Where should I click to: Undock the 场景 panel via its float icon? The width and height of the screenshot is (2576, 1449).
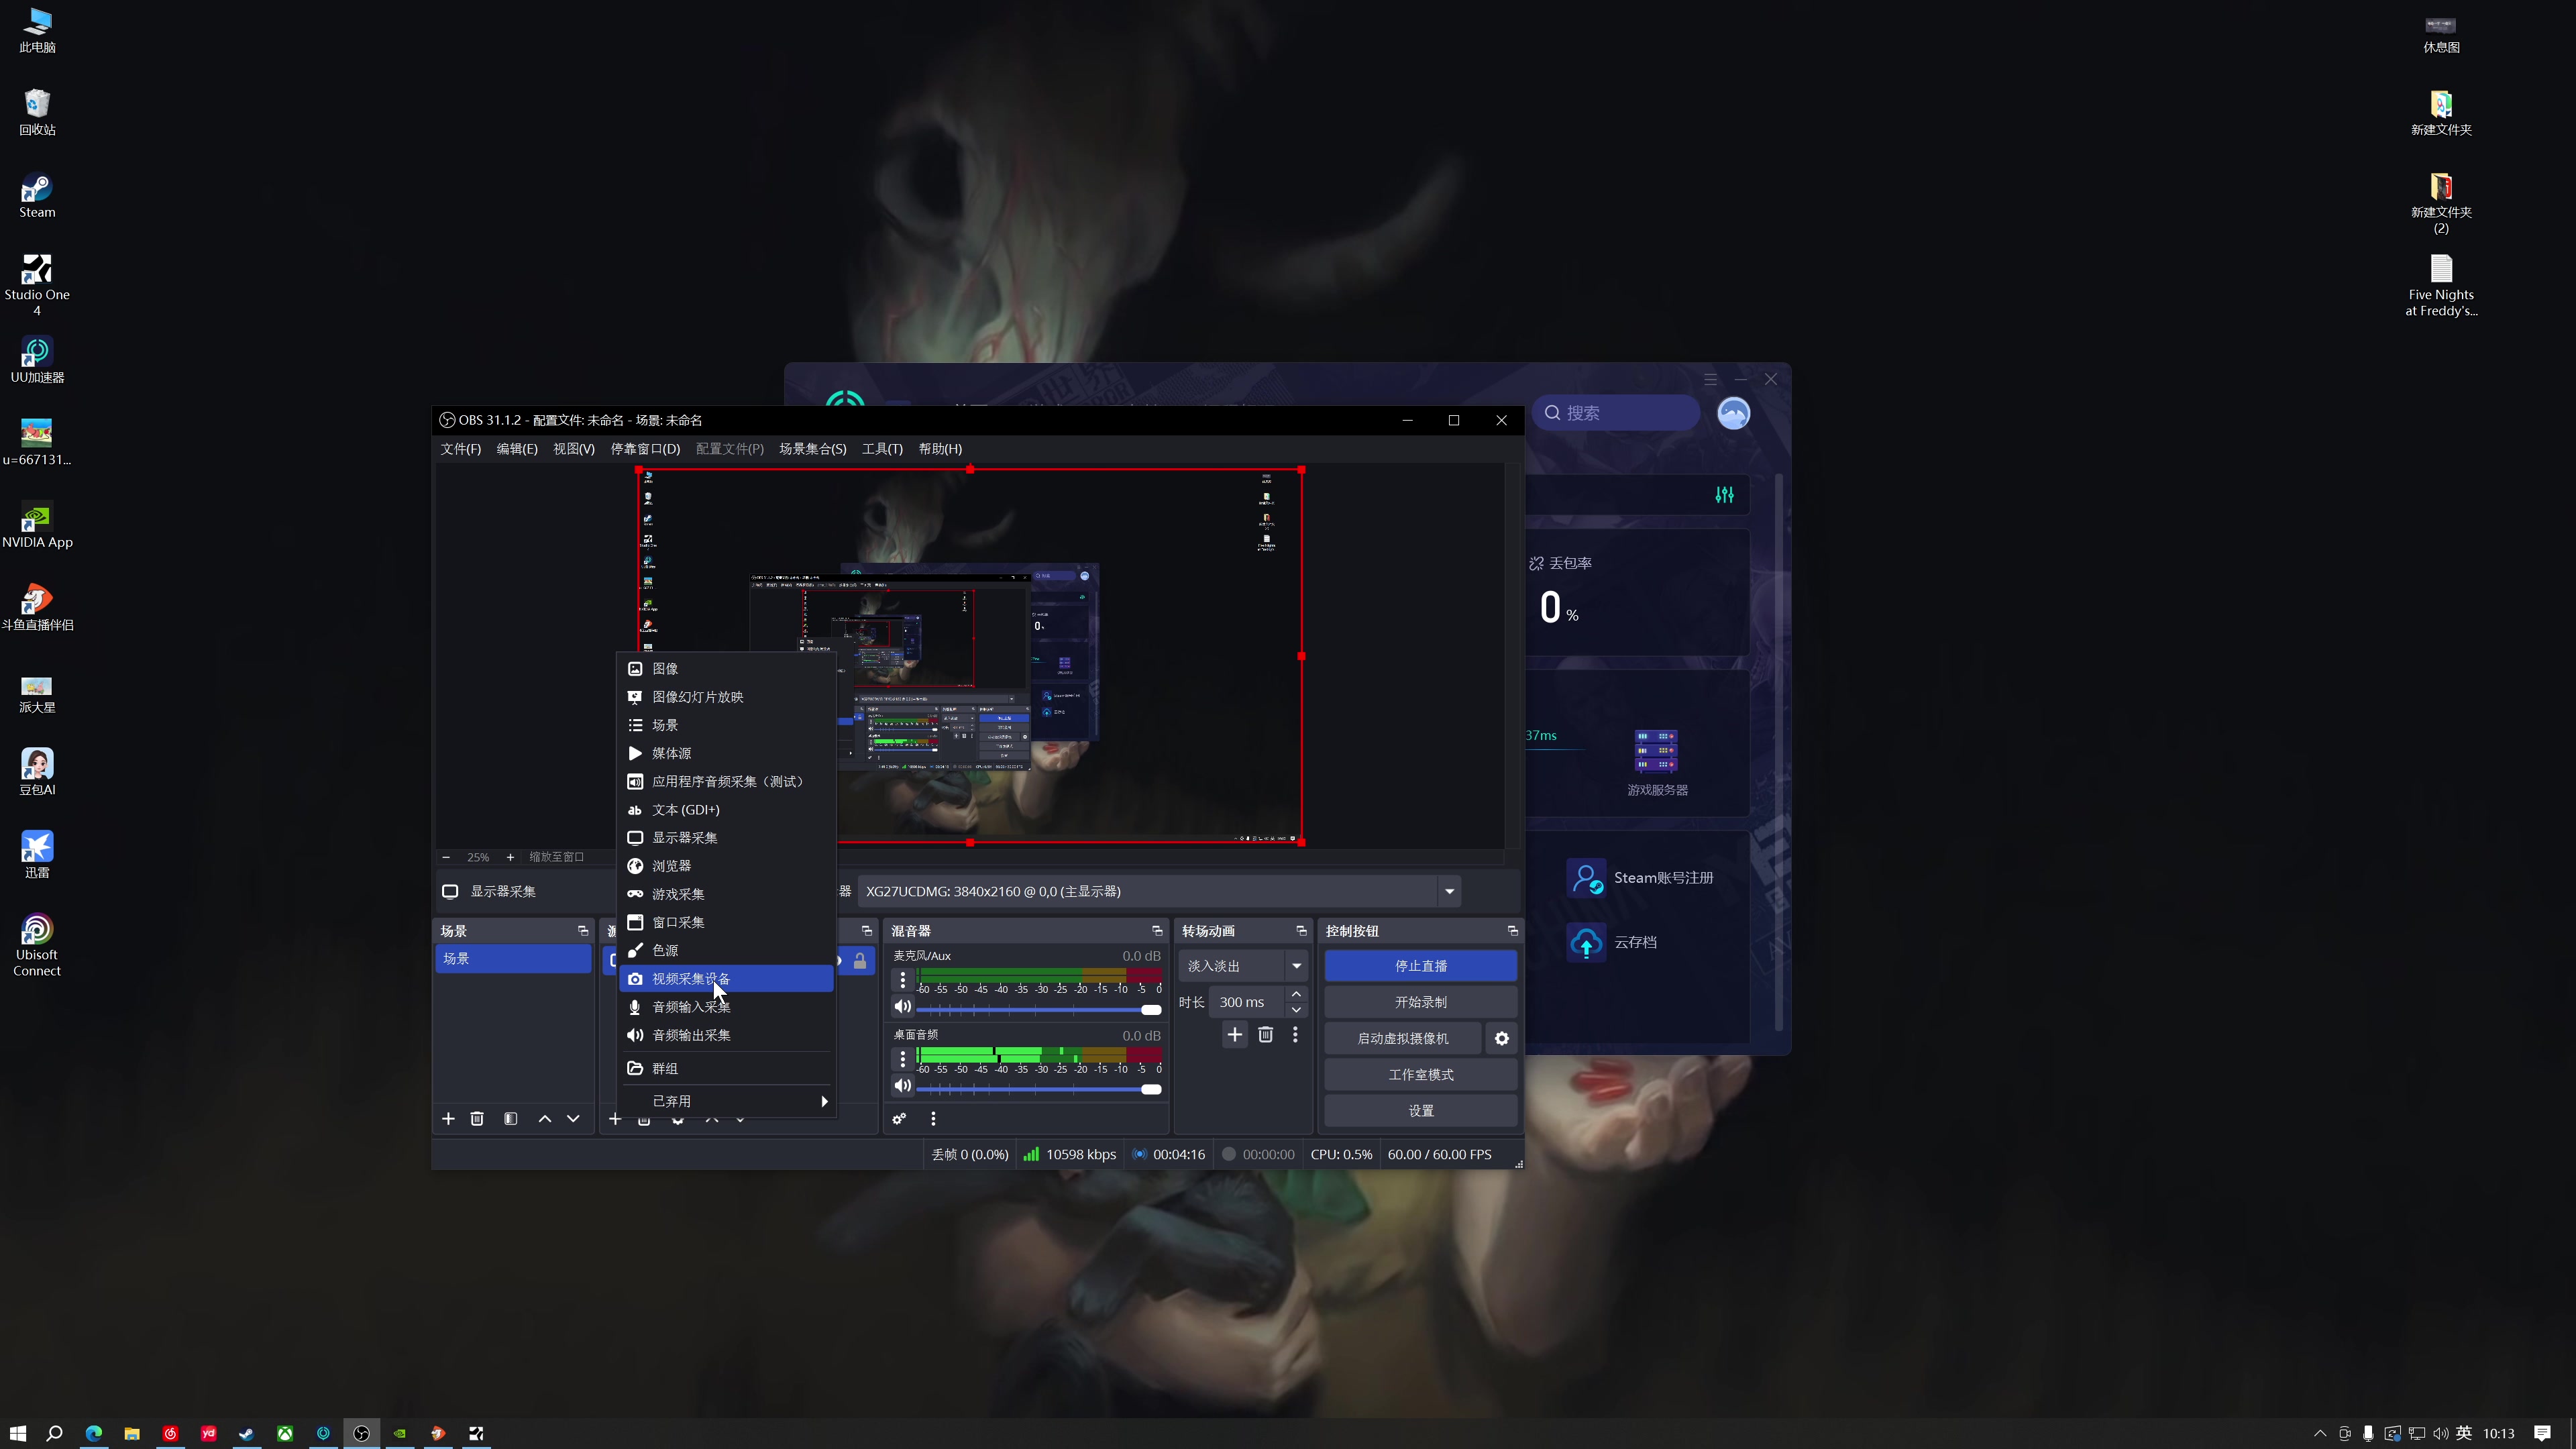583,931
